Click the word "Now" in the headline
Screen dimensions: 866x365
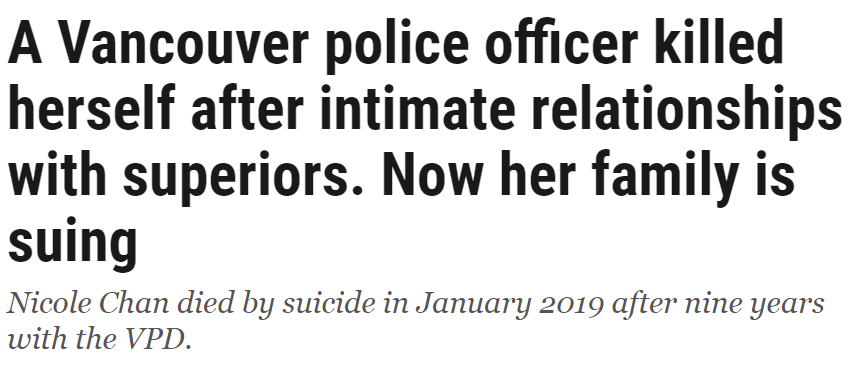[x=432, y=175]
